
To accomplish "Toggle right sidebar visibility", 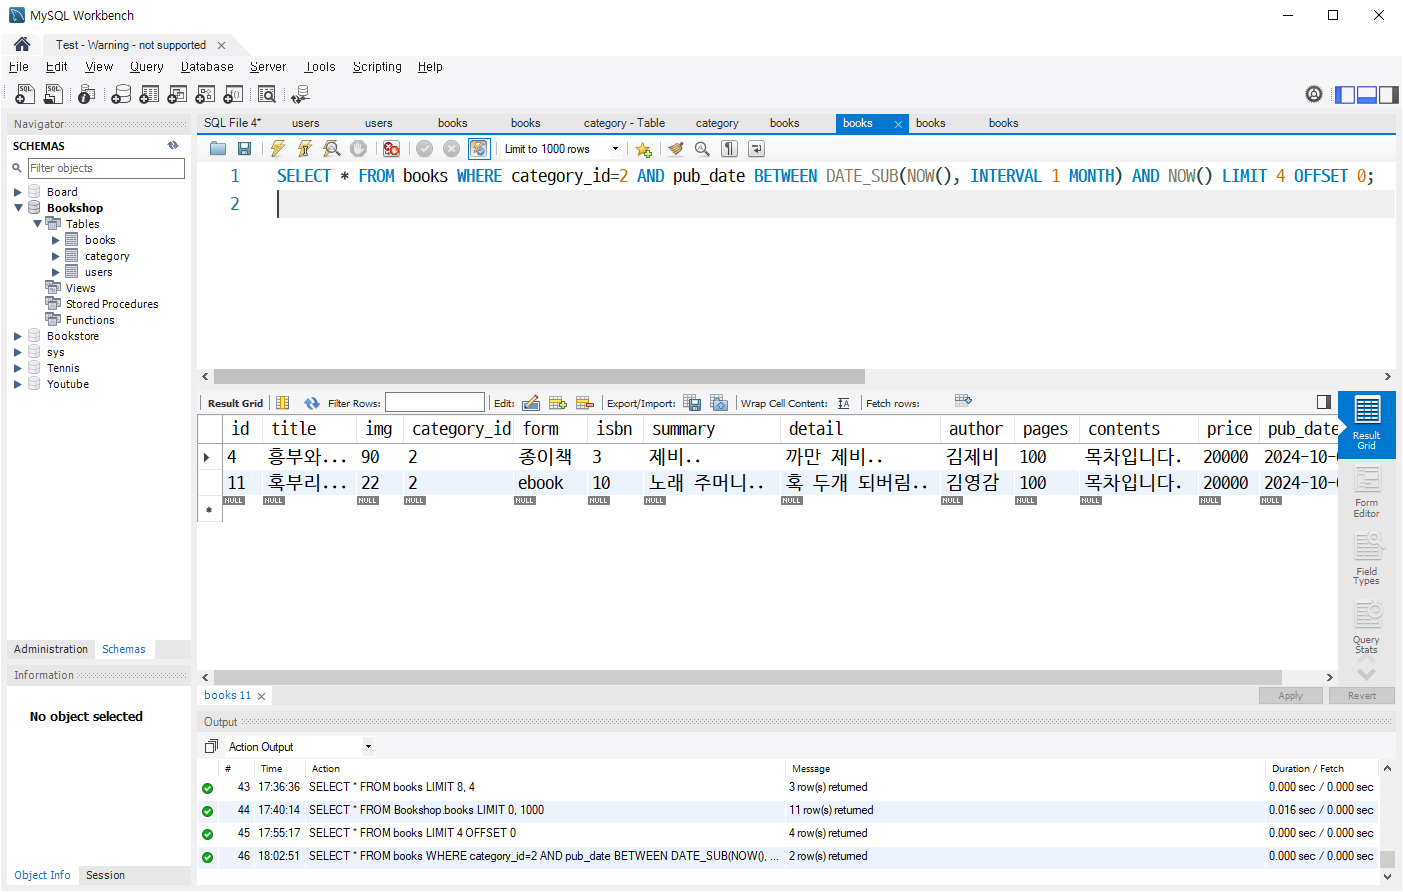I will [x=1389, y=95].
